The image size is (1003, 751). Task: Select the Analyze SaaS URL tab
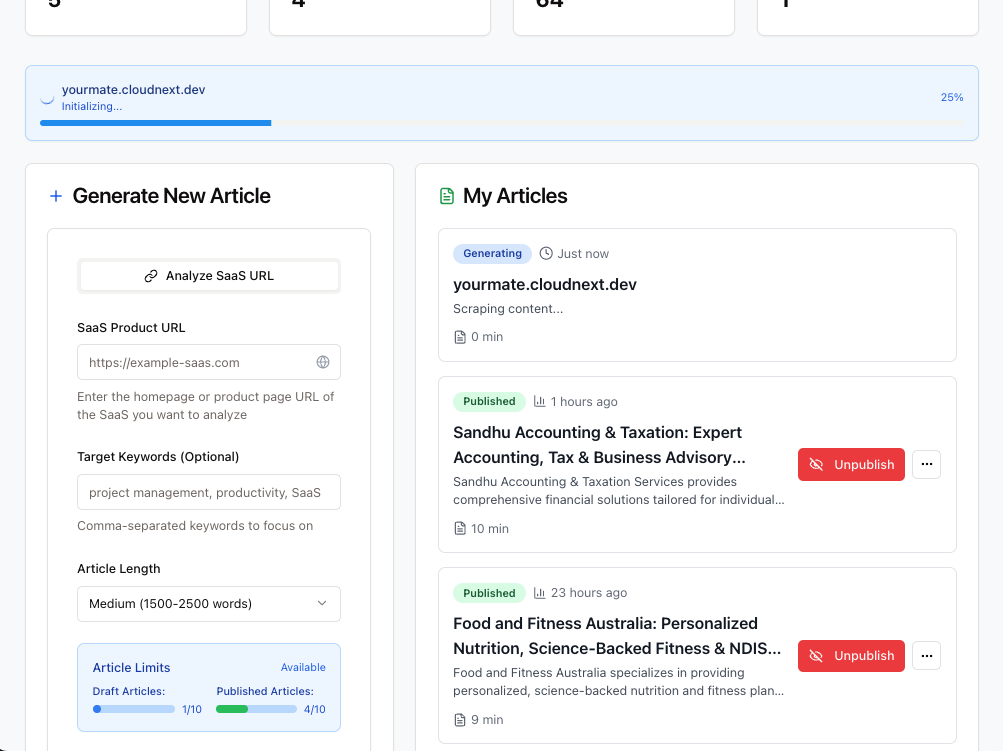pyautogui.click(x=209, y=276)
